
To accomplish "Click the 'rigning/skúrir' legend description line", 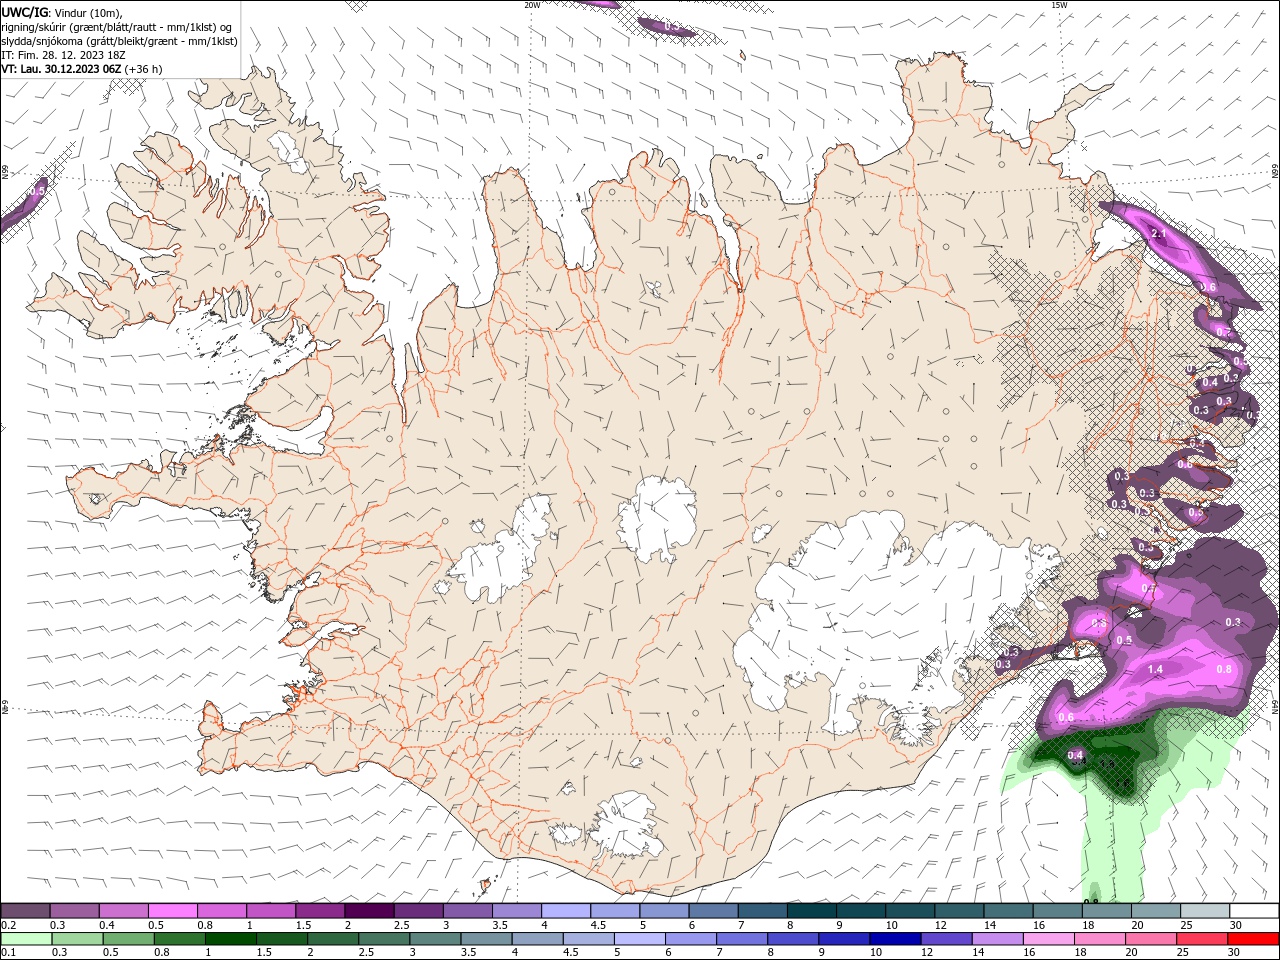I will (x=117, y=27).
